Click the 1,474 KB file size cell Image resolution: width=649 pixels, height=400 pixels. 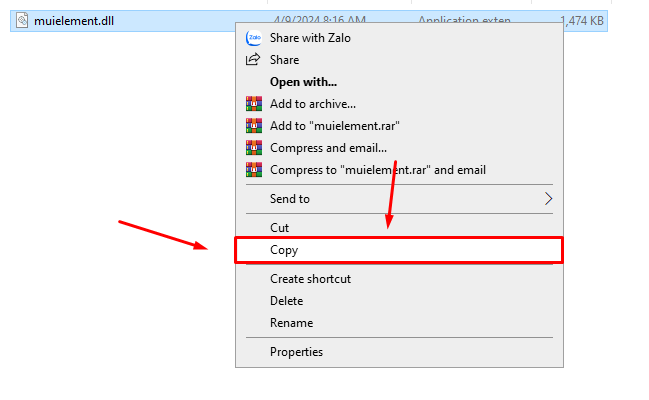(578, 21)
